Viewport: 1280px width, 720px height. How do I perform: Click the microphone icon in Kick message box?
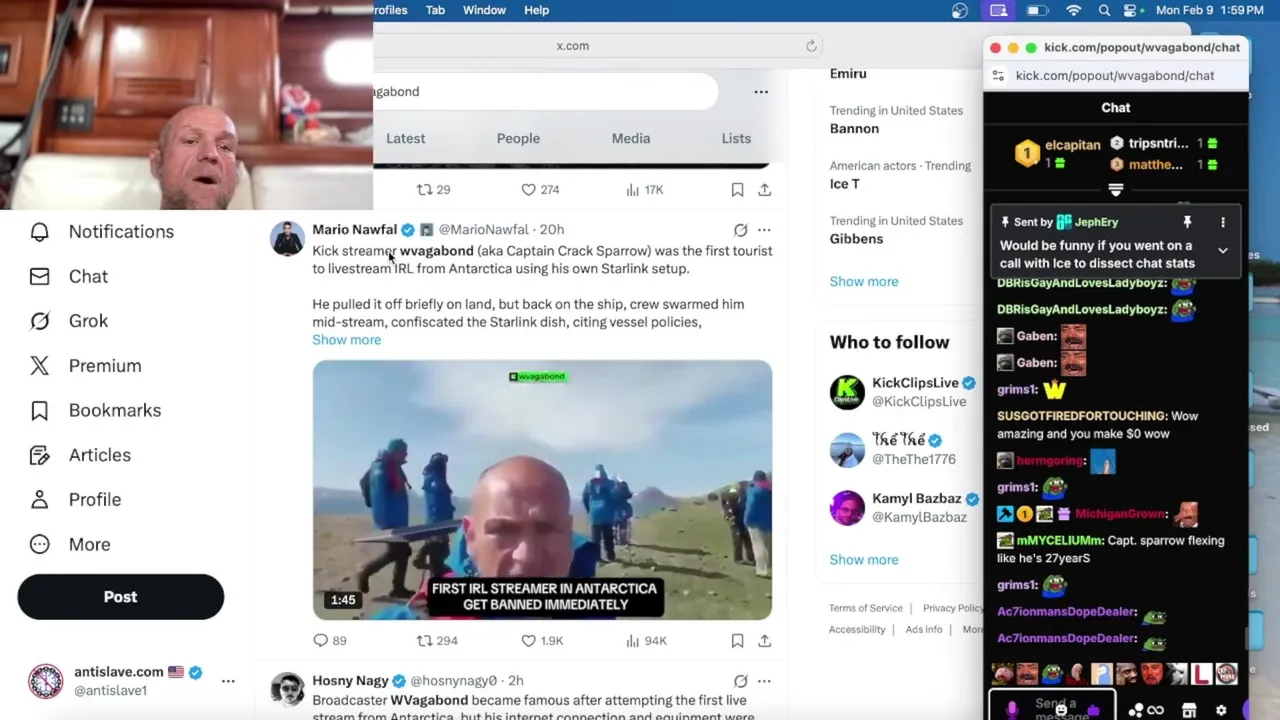click(x=1011, y=708)
